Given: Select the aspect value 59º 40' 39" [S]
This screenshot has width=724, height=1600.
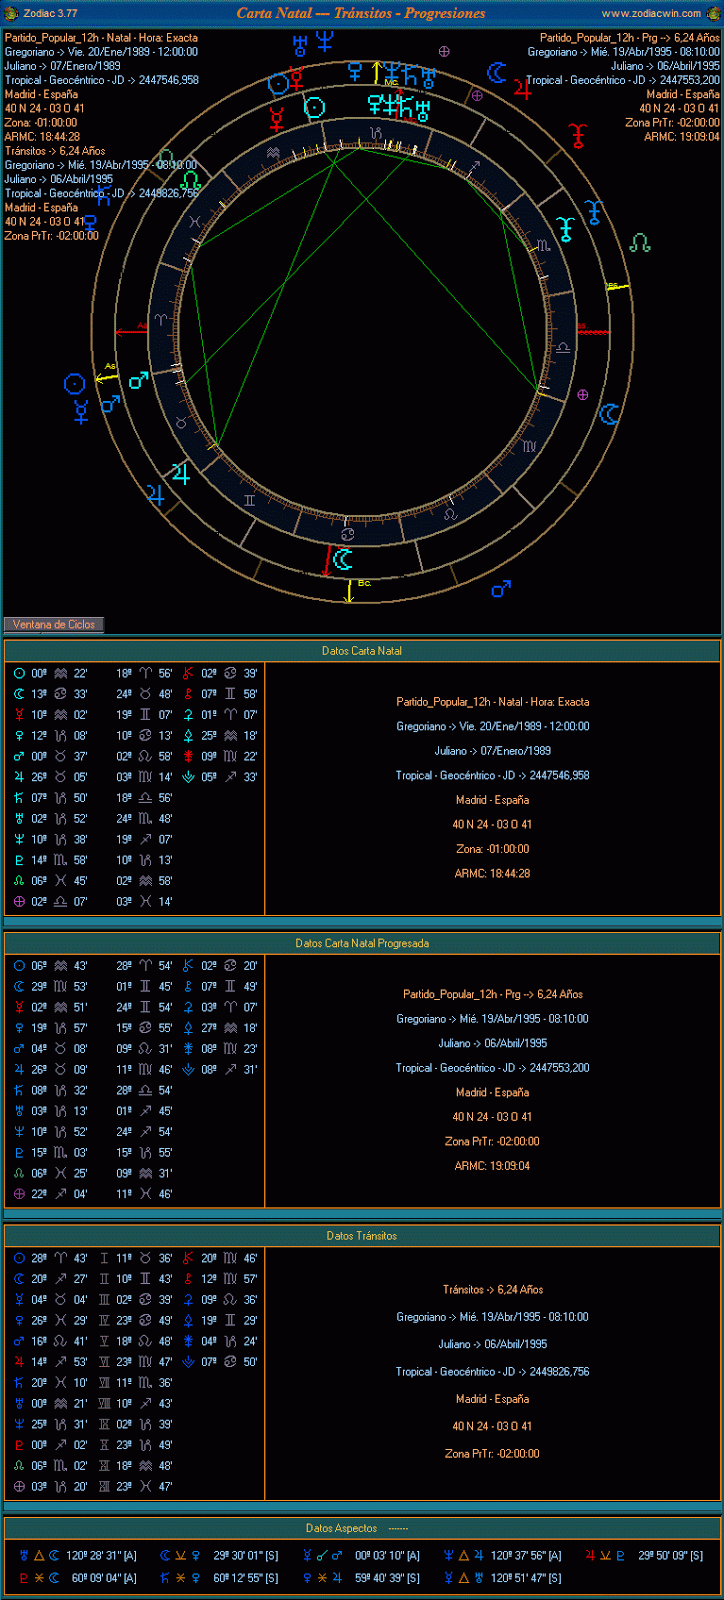Looking at the screenshot, I should coord(387,1578).
